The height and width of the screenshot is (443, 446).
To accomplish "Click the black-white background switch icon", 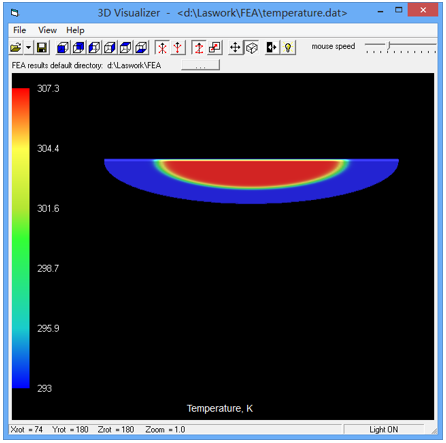I will point(272,48).
